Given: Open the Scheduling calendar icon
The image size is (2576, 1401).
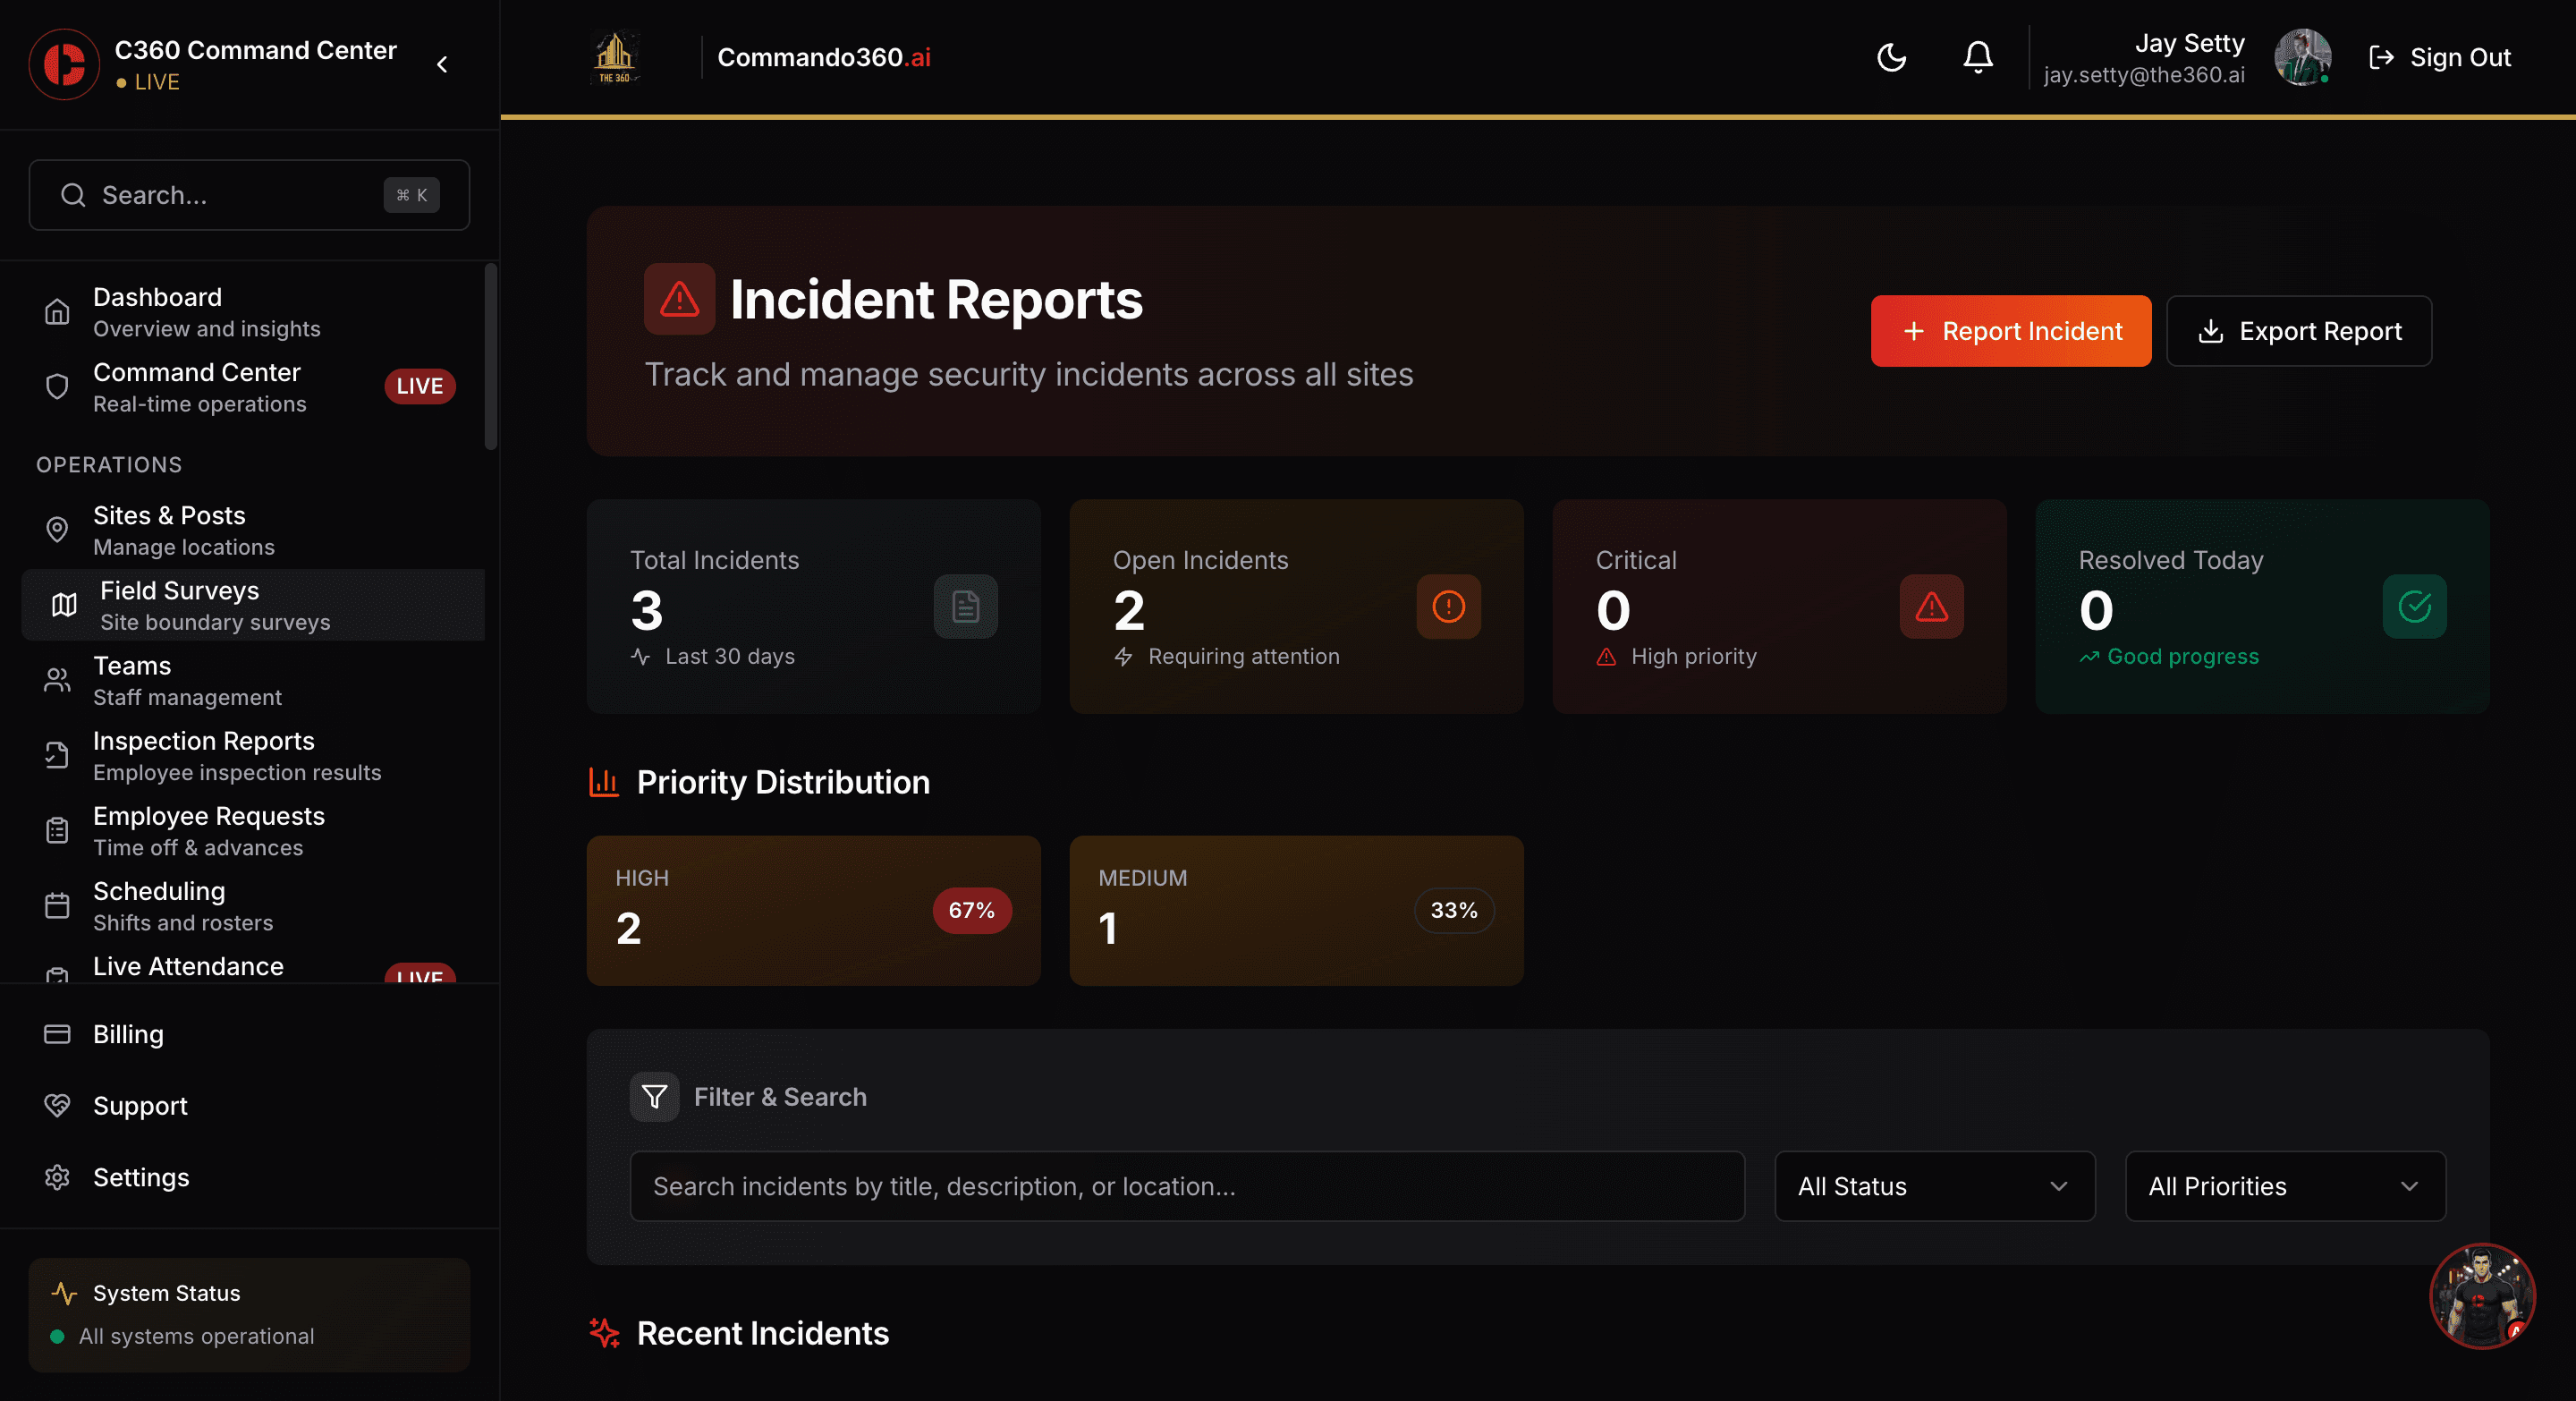Looking at the screenshot, I should point(56,905).
